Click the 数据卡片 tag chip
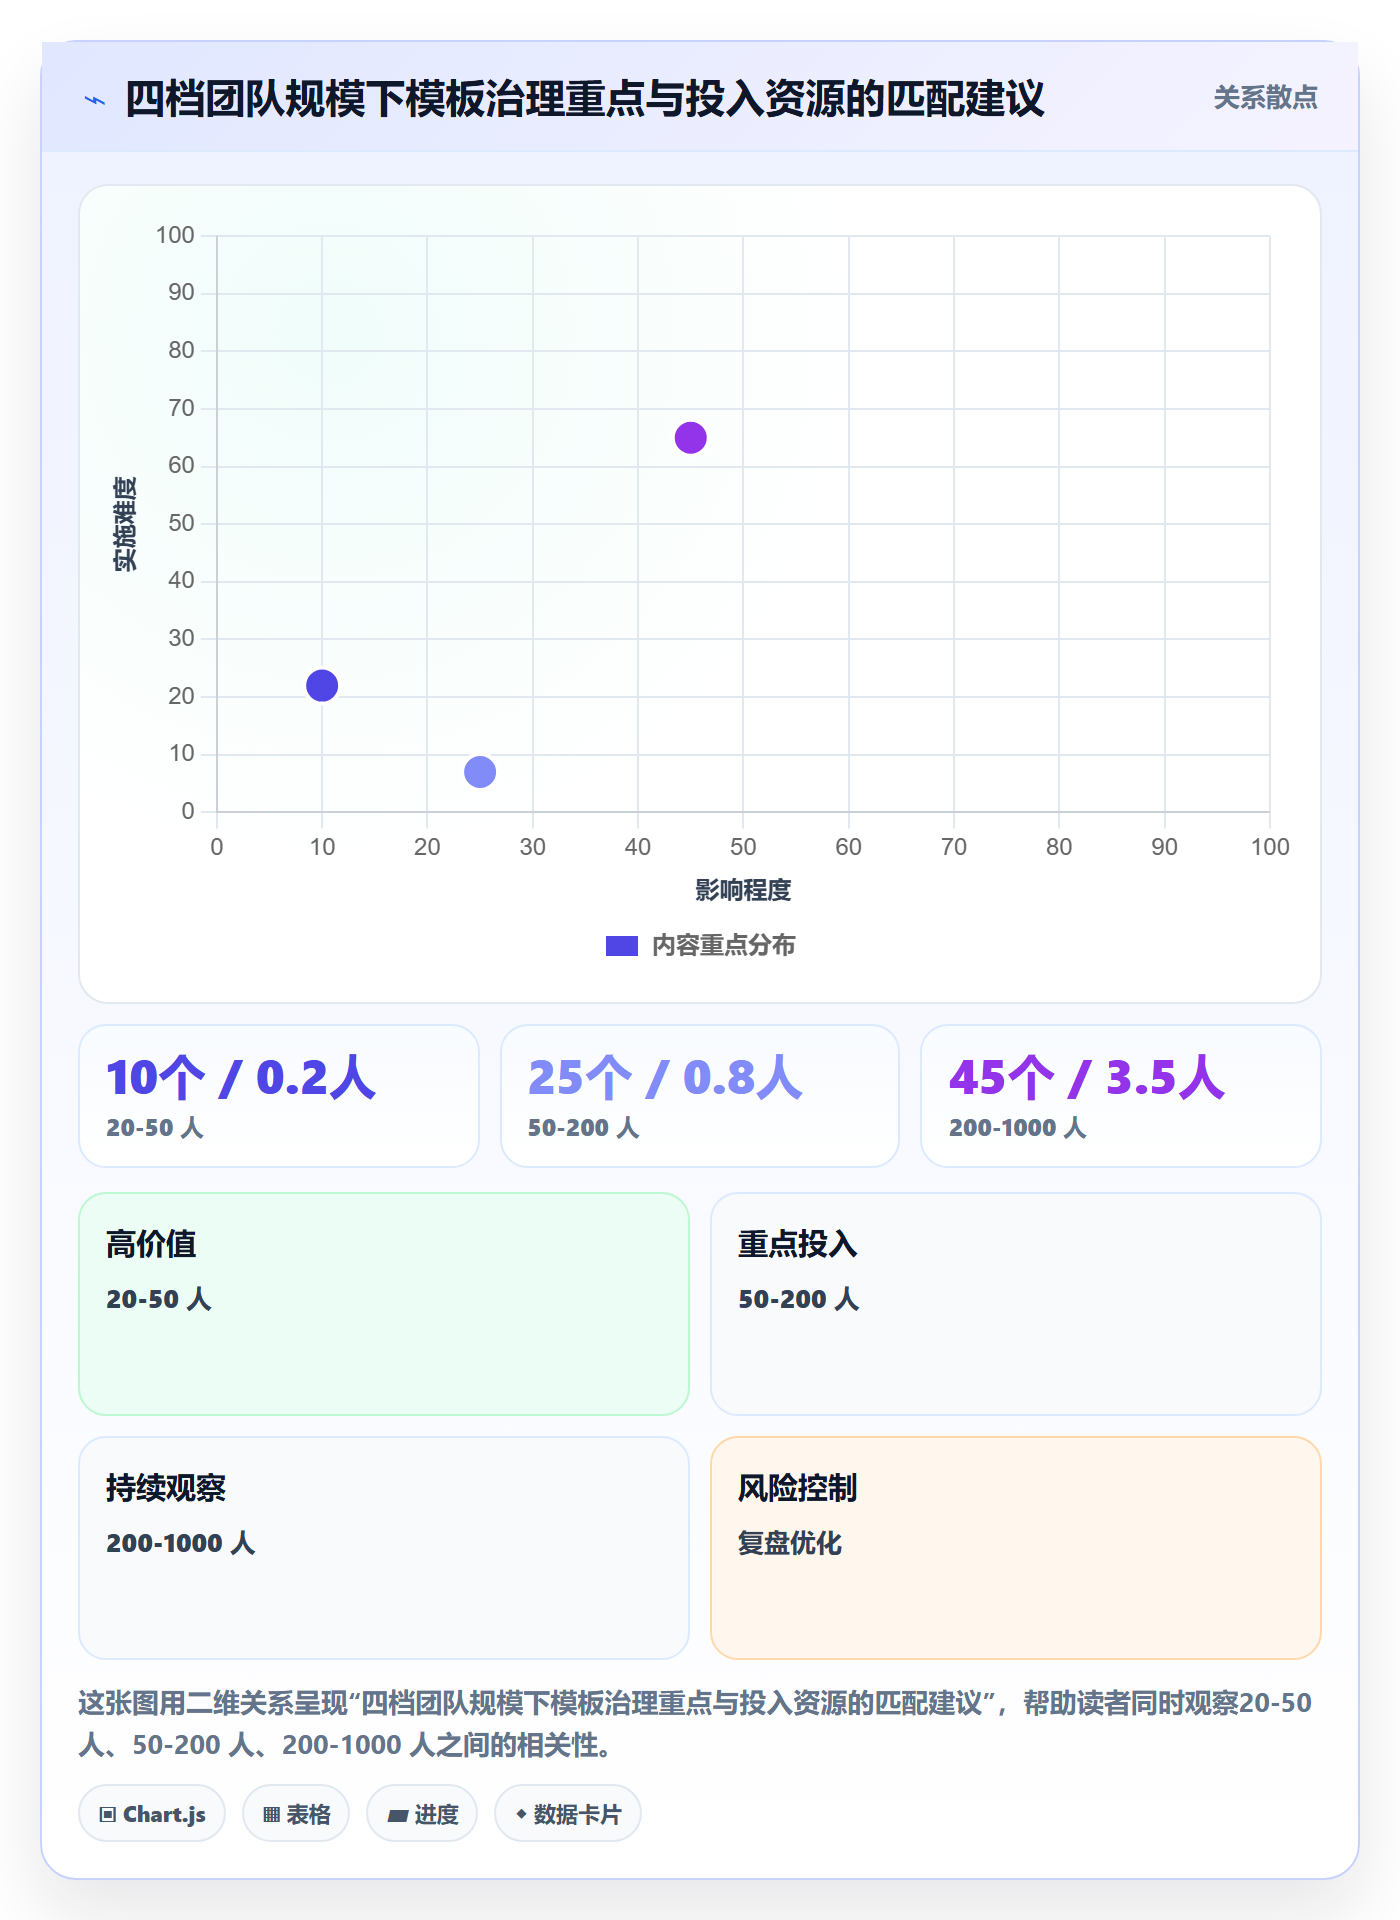The image size is (1400, 1920). pyautogui.click(x=568, y=1814)
